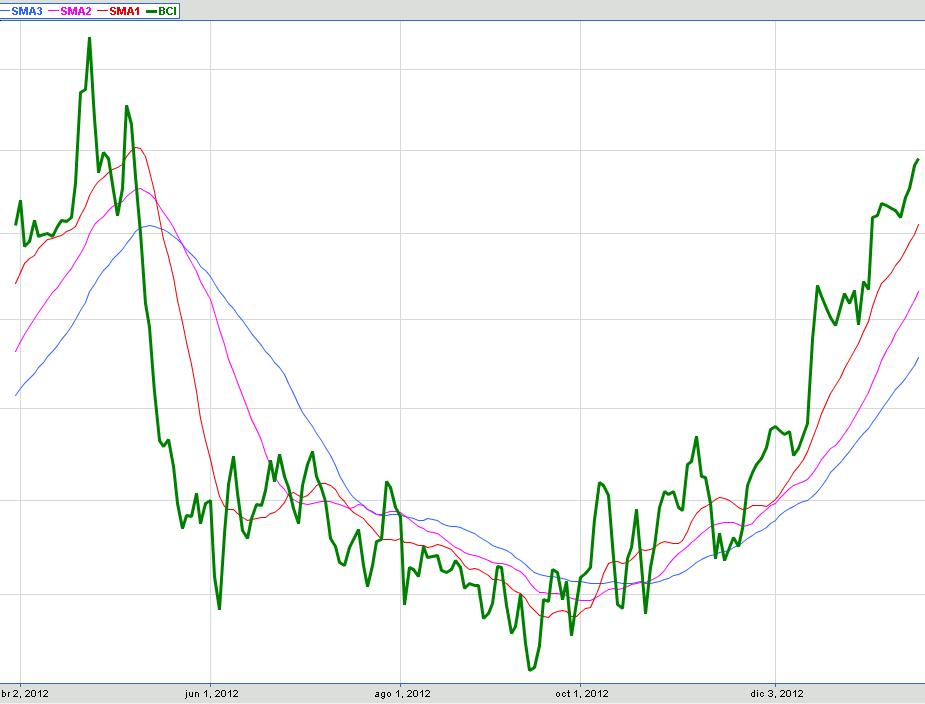Viewport: 925px width, 704px height.
Task: Click the "br 2, 2012" axis label
Action: [24, 693]
